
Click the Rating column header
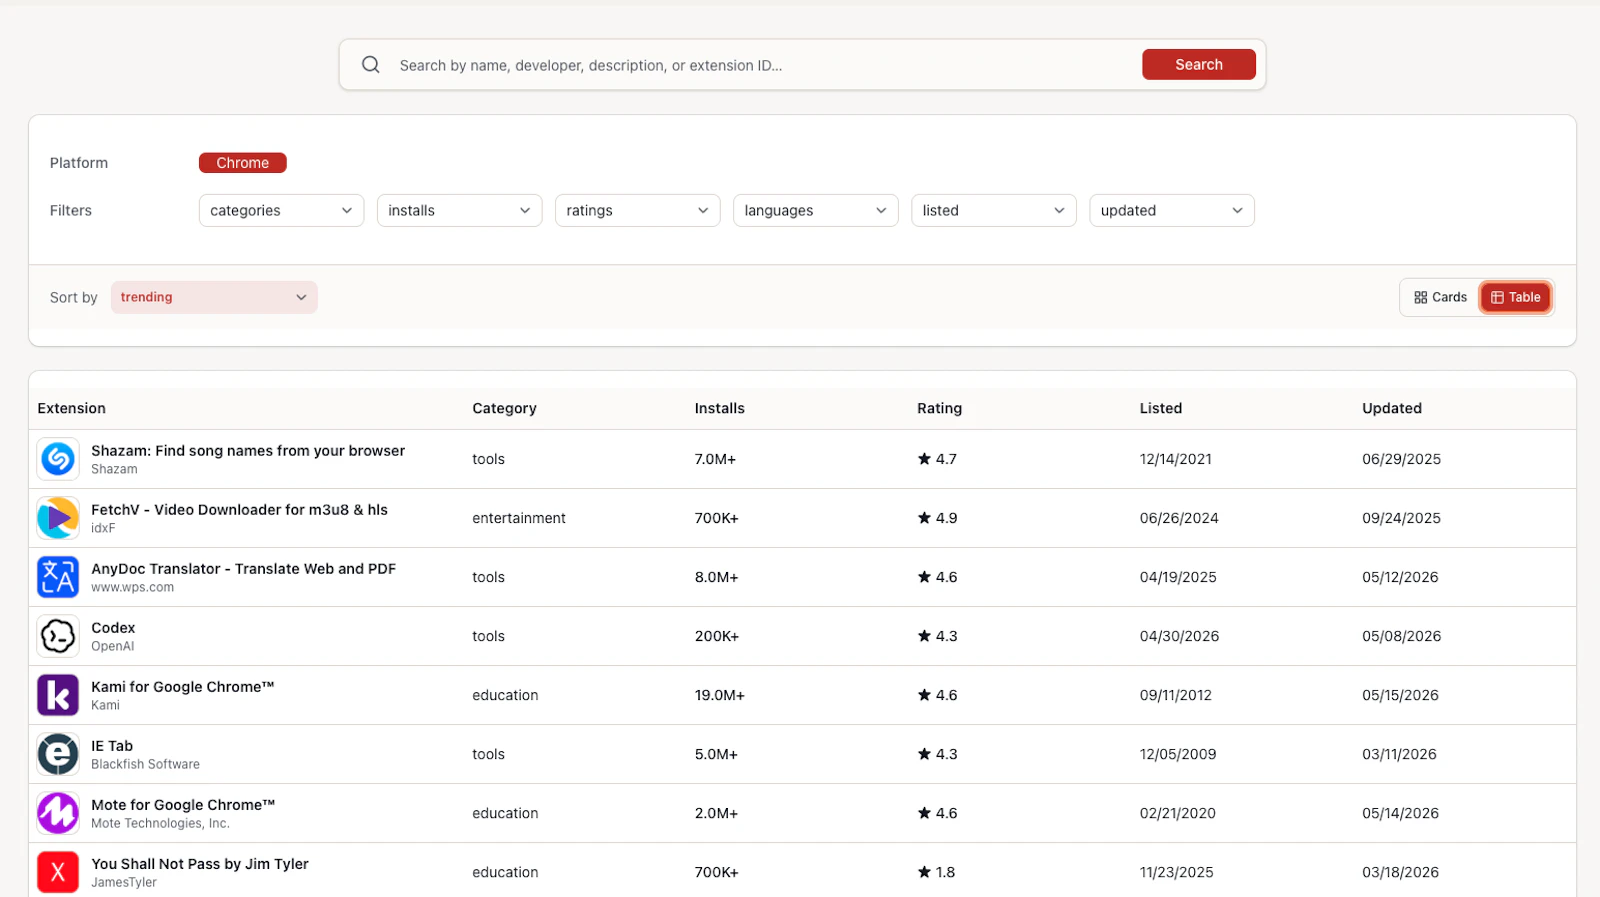click(940, 408)
